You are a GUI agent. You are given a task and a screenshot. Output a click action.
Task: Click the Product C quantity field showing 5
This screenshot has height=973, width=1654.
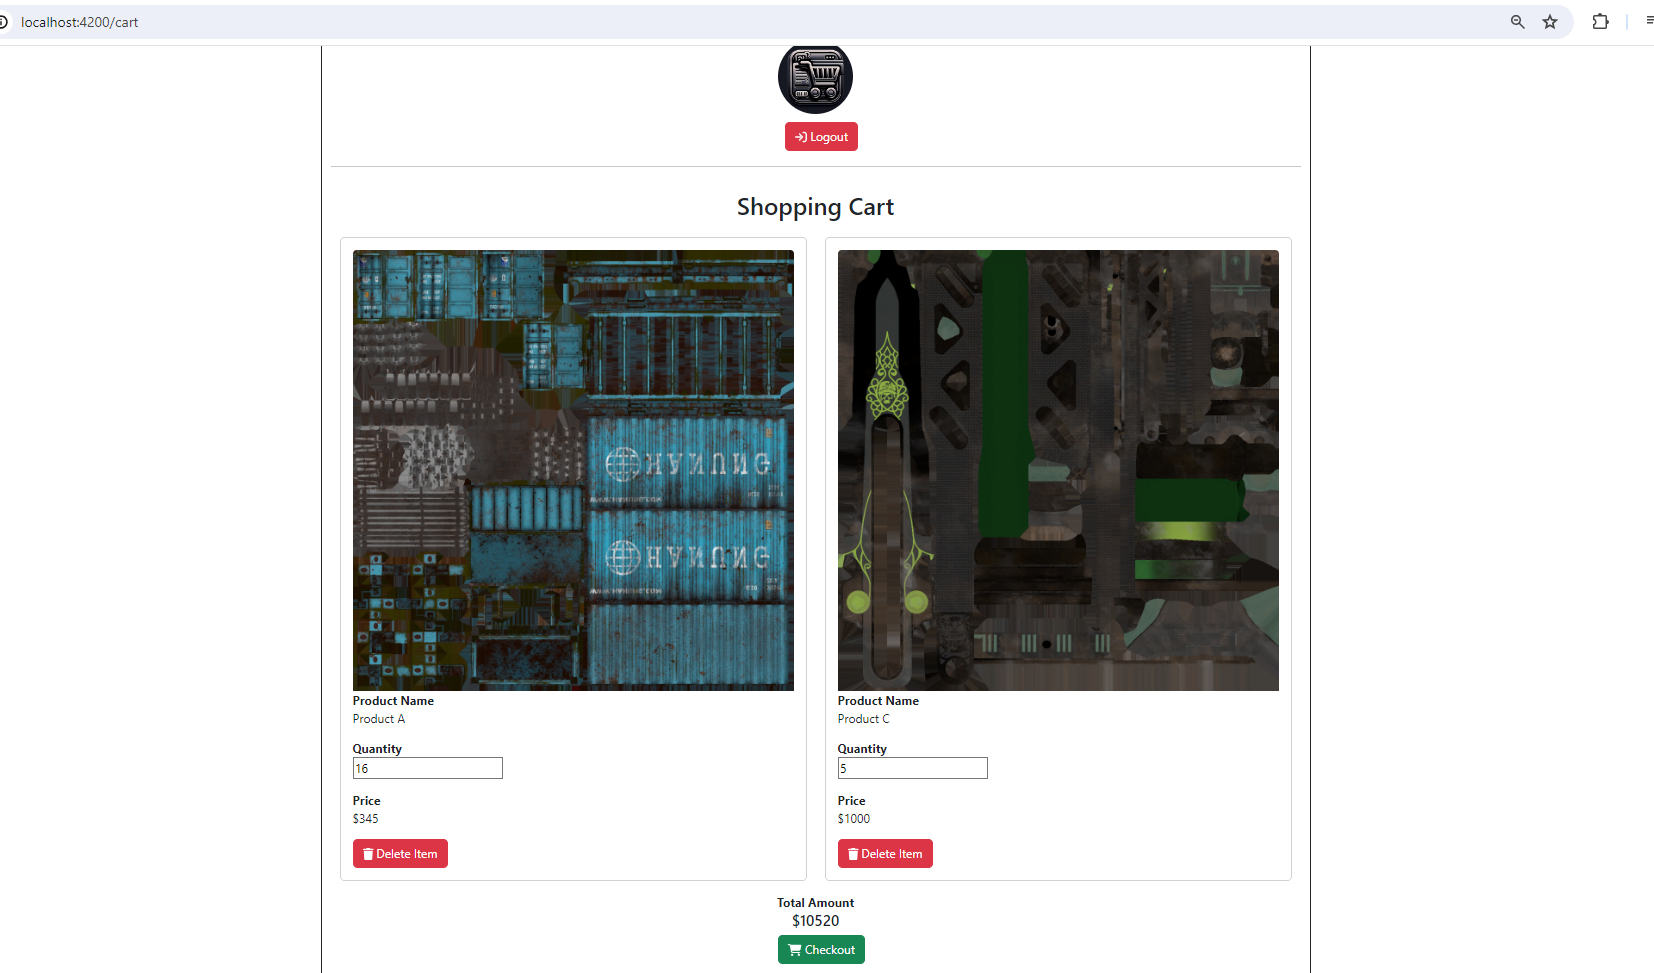click(x=913, y=768)
